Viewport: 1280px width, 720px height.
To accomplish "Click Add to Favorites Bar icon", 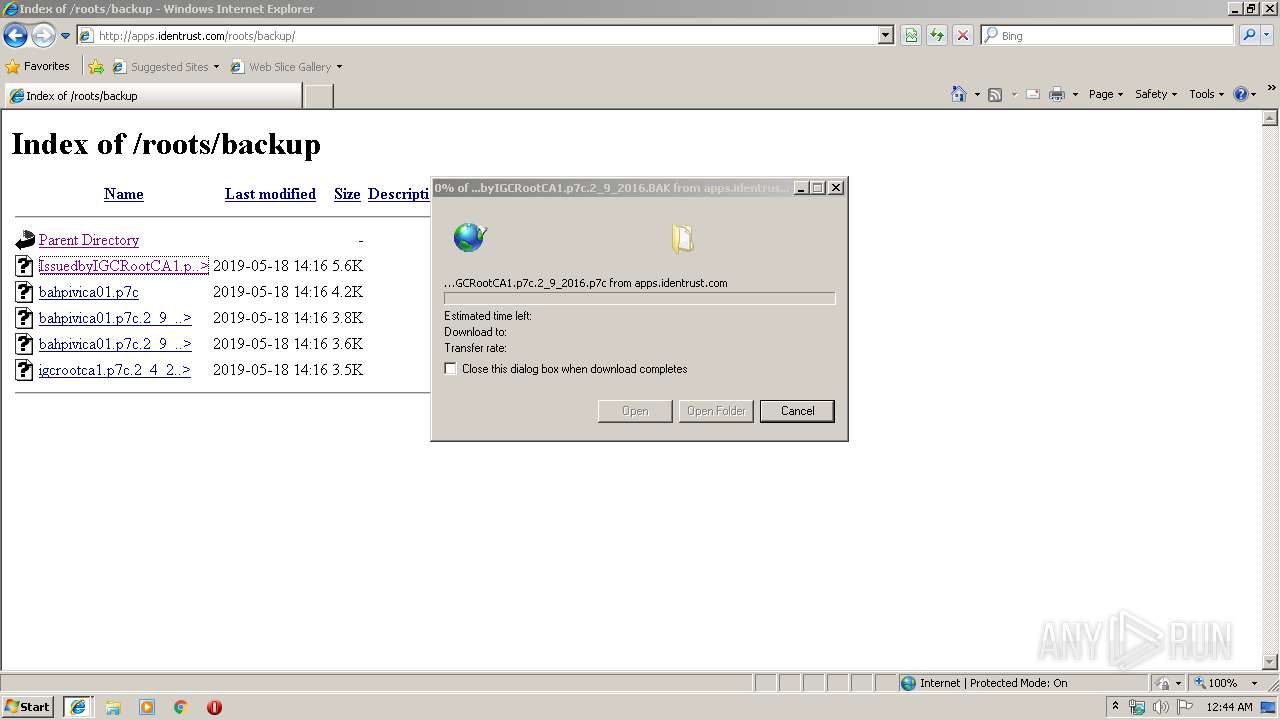I will click(x=96, y=67).
